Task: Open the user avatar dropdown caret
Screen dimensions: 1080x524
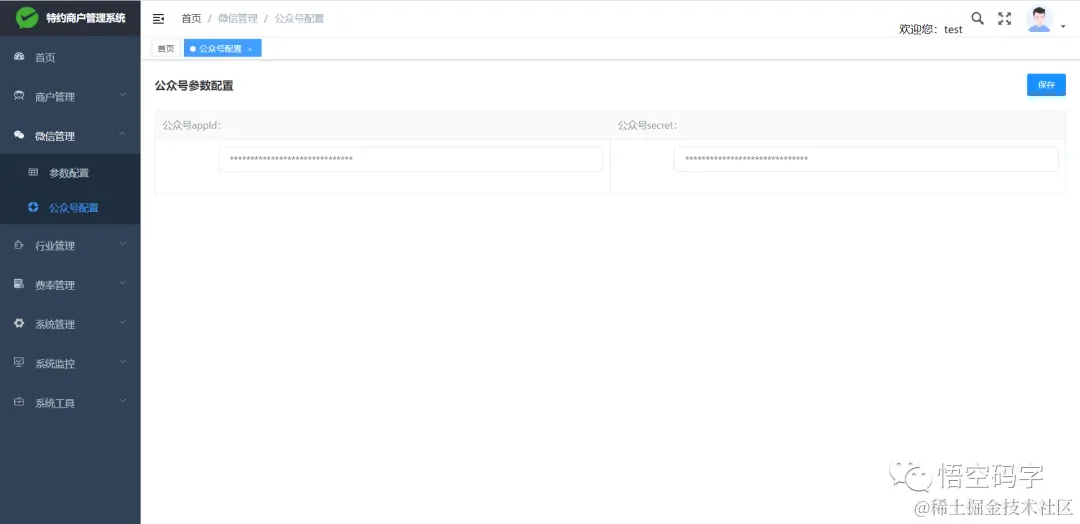Action: tap(1063, 26)
